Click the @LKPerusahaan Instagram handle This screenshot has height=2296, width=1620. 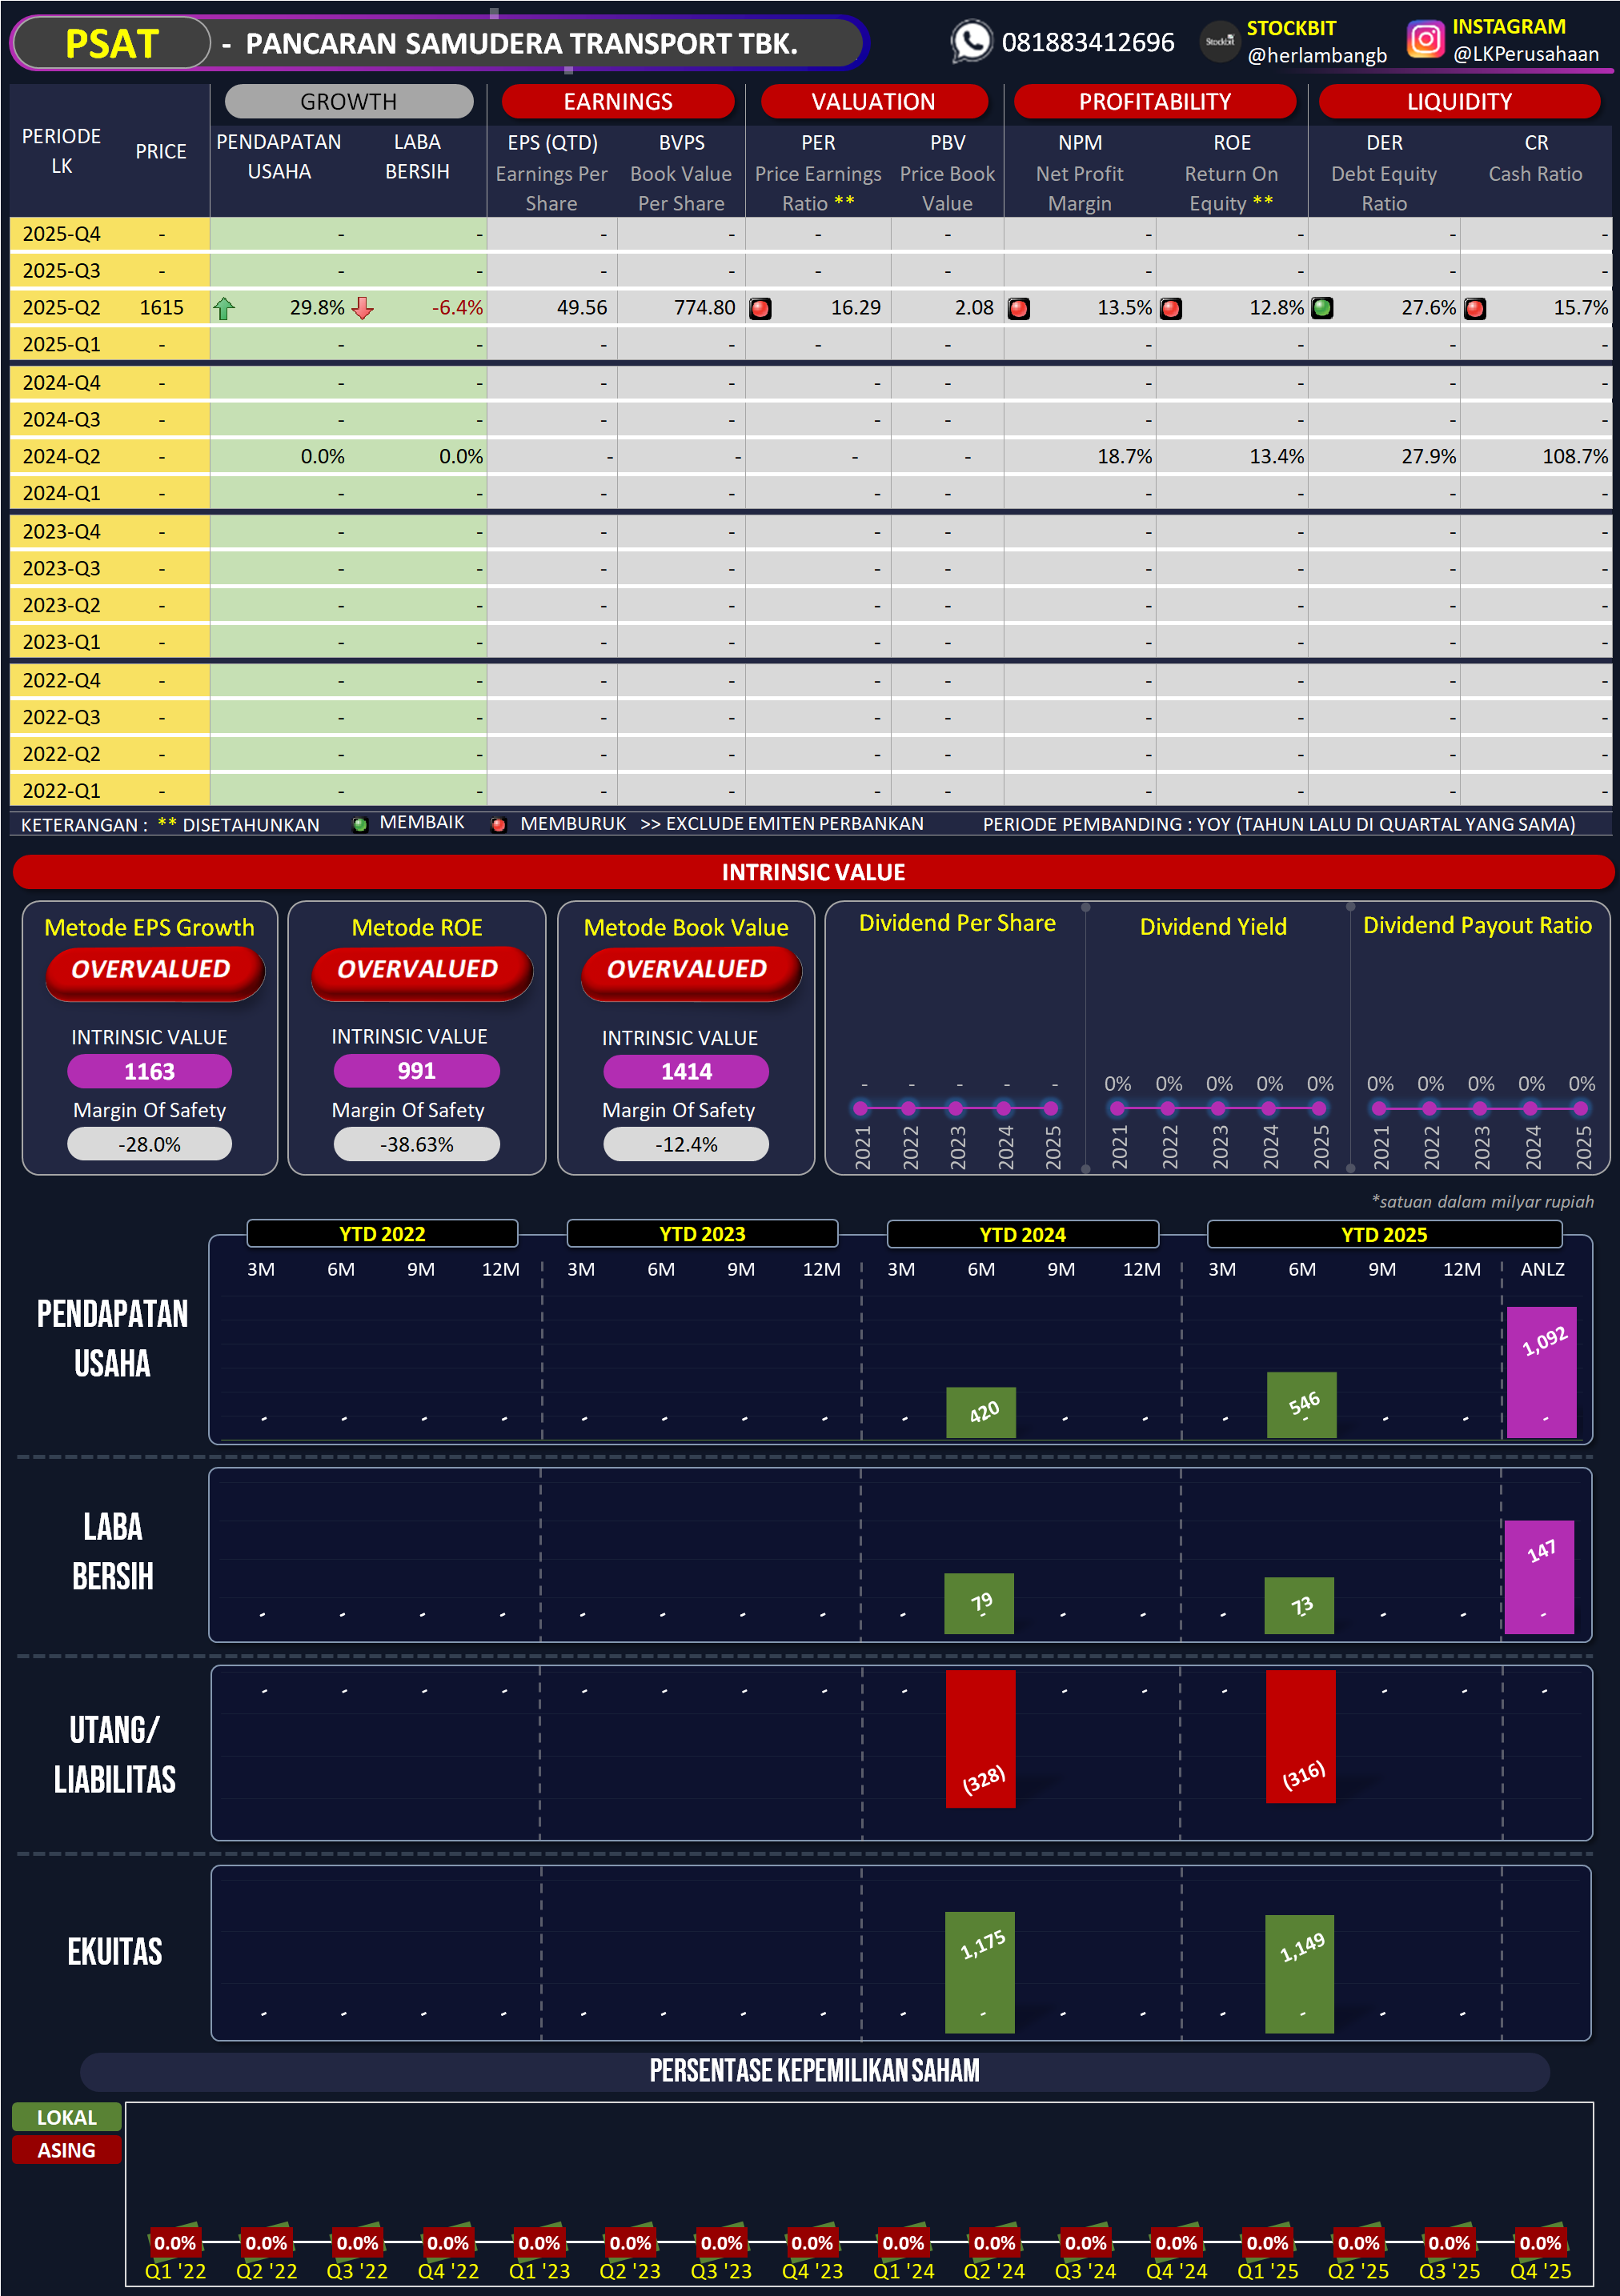1526,54
